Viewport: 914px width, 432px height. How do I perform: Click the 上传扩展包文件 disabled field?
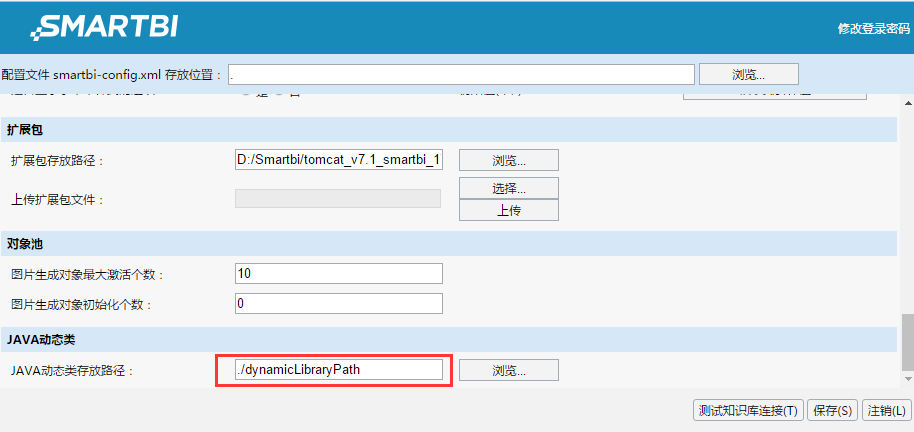pyautogui.click(x=338, y=199)
